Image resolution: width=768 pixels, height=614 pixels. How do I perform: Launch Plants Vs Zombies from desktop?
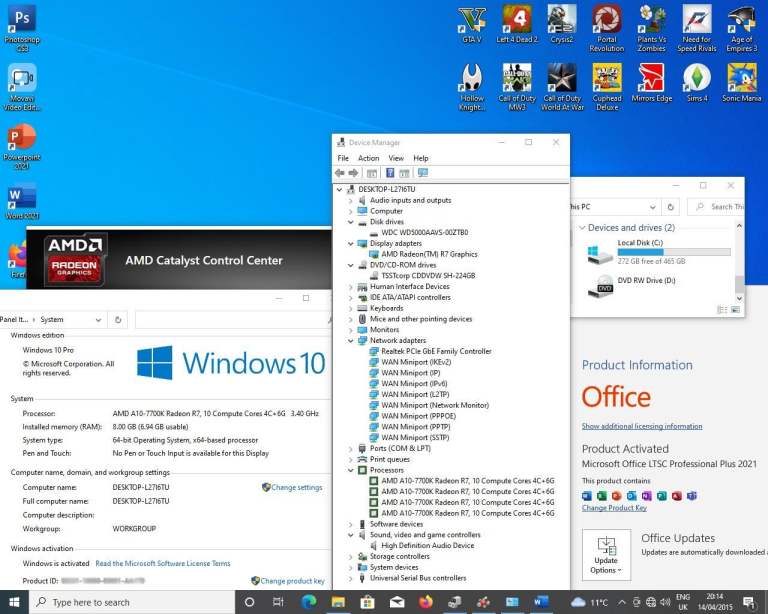pos(652,24)
